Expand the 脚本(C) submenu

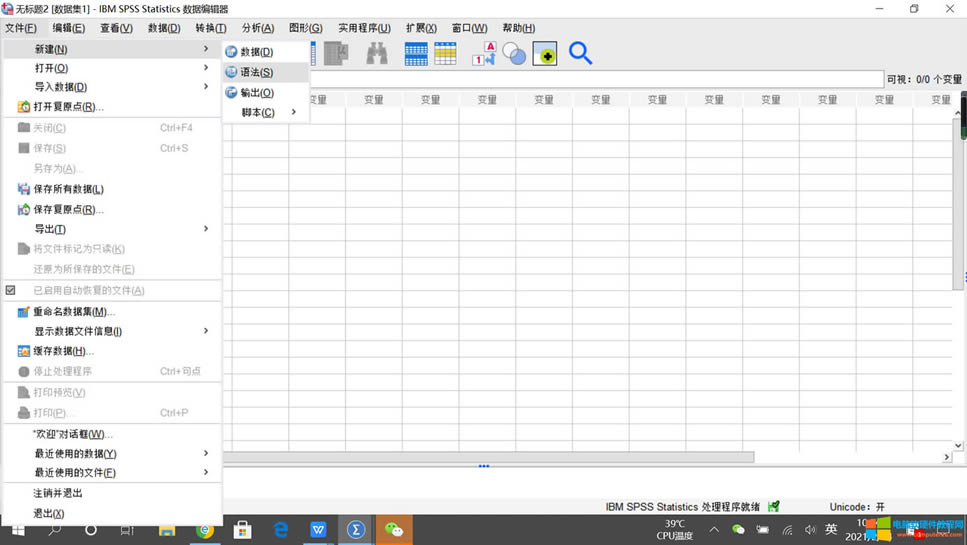(x=265, y=112)
